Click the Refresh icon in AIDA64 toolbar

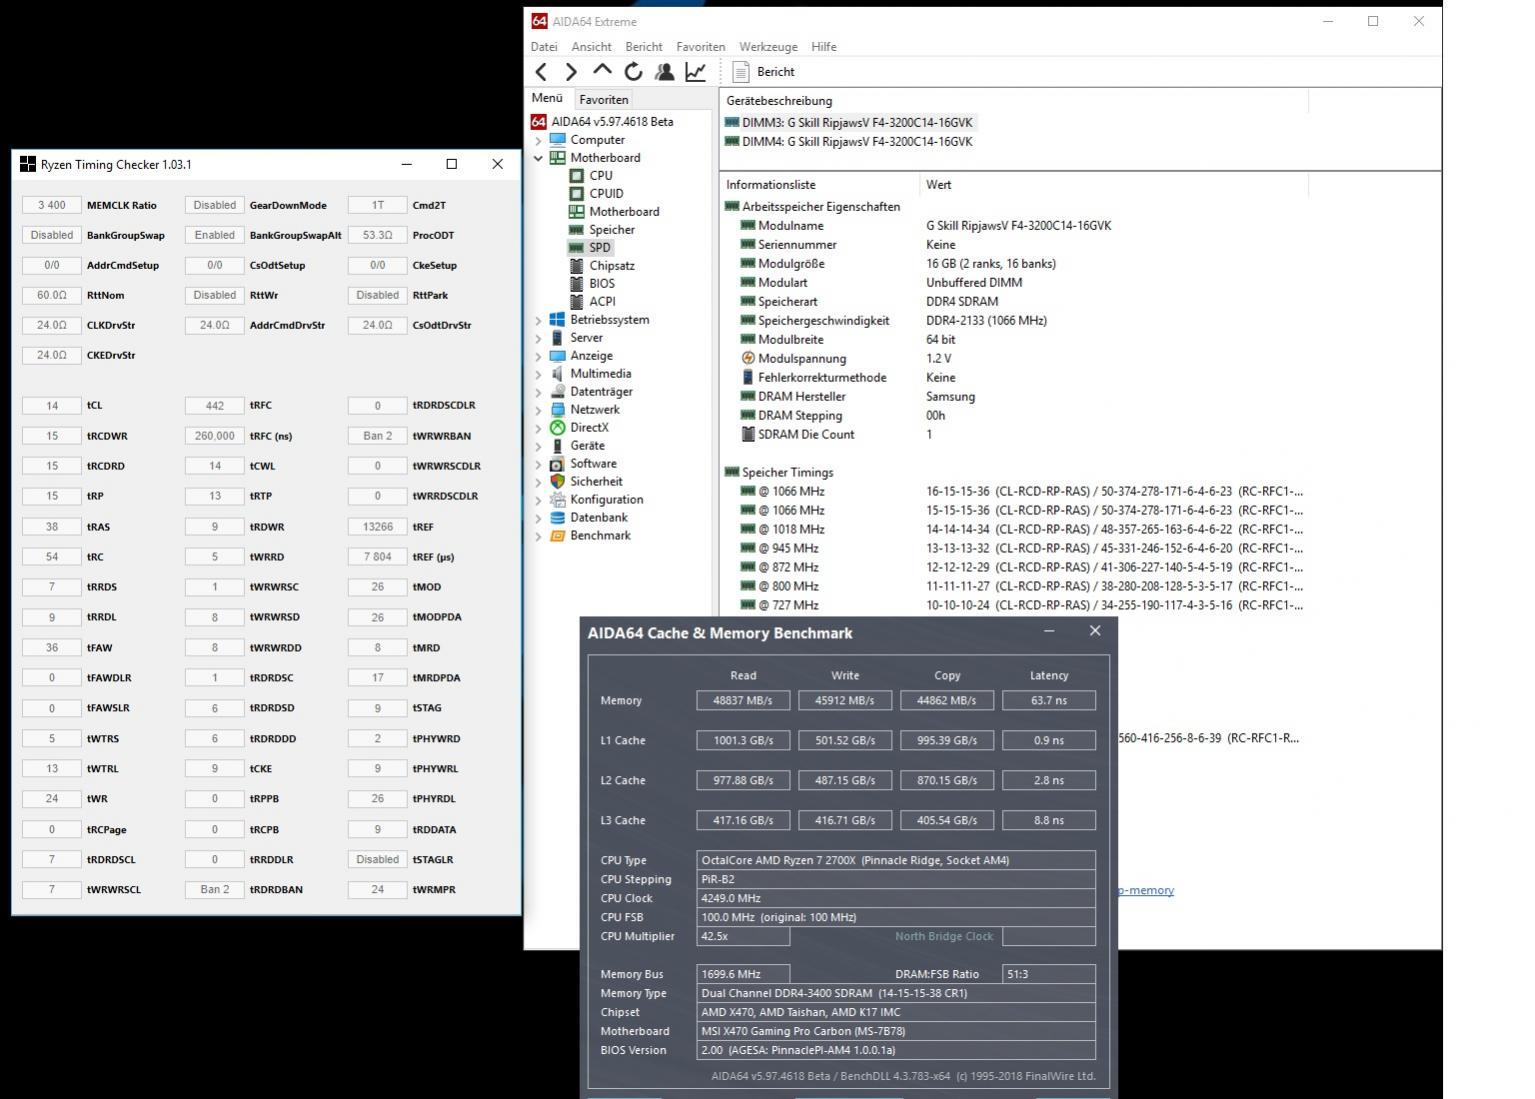pyautogui.click(x=633, y=71)
